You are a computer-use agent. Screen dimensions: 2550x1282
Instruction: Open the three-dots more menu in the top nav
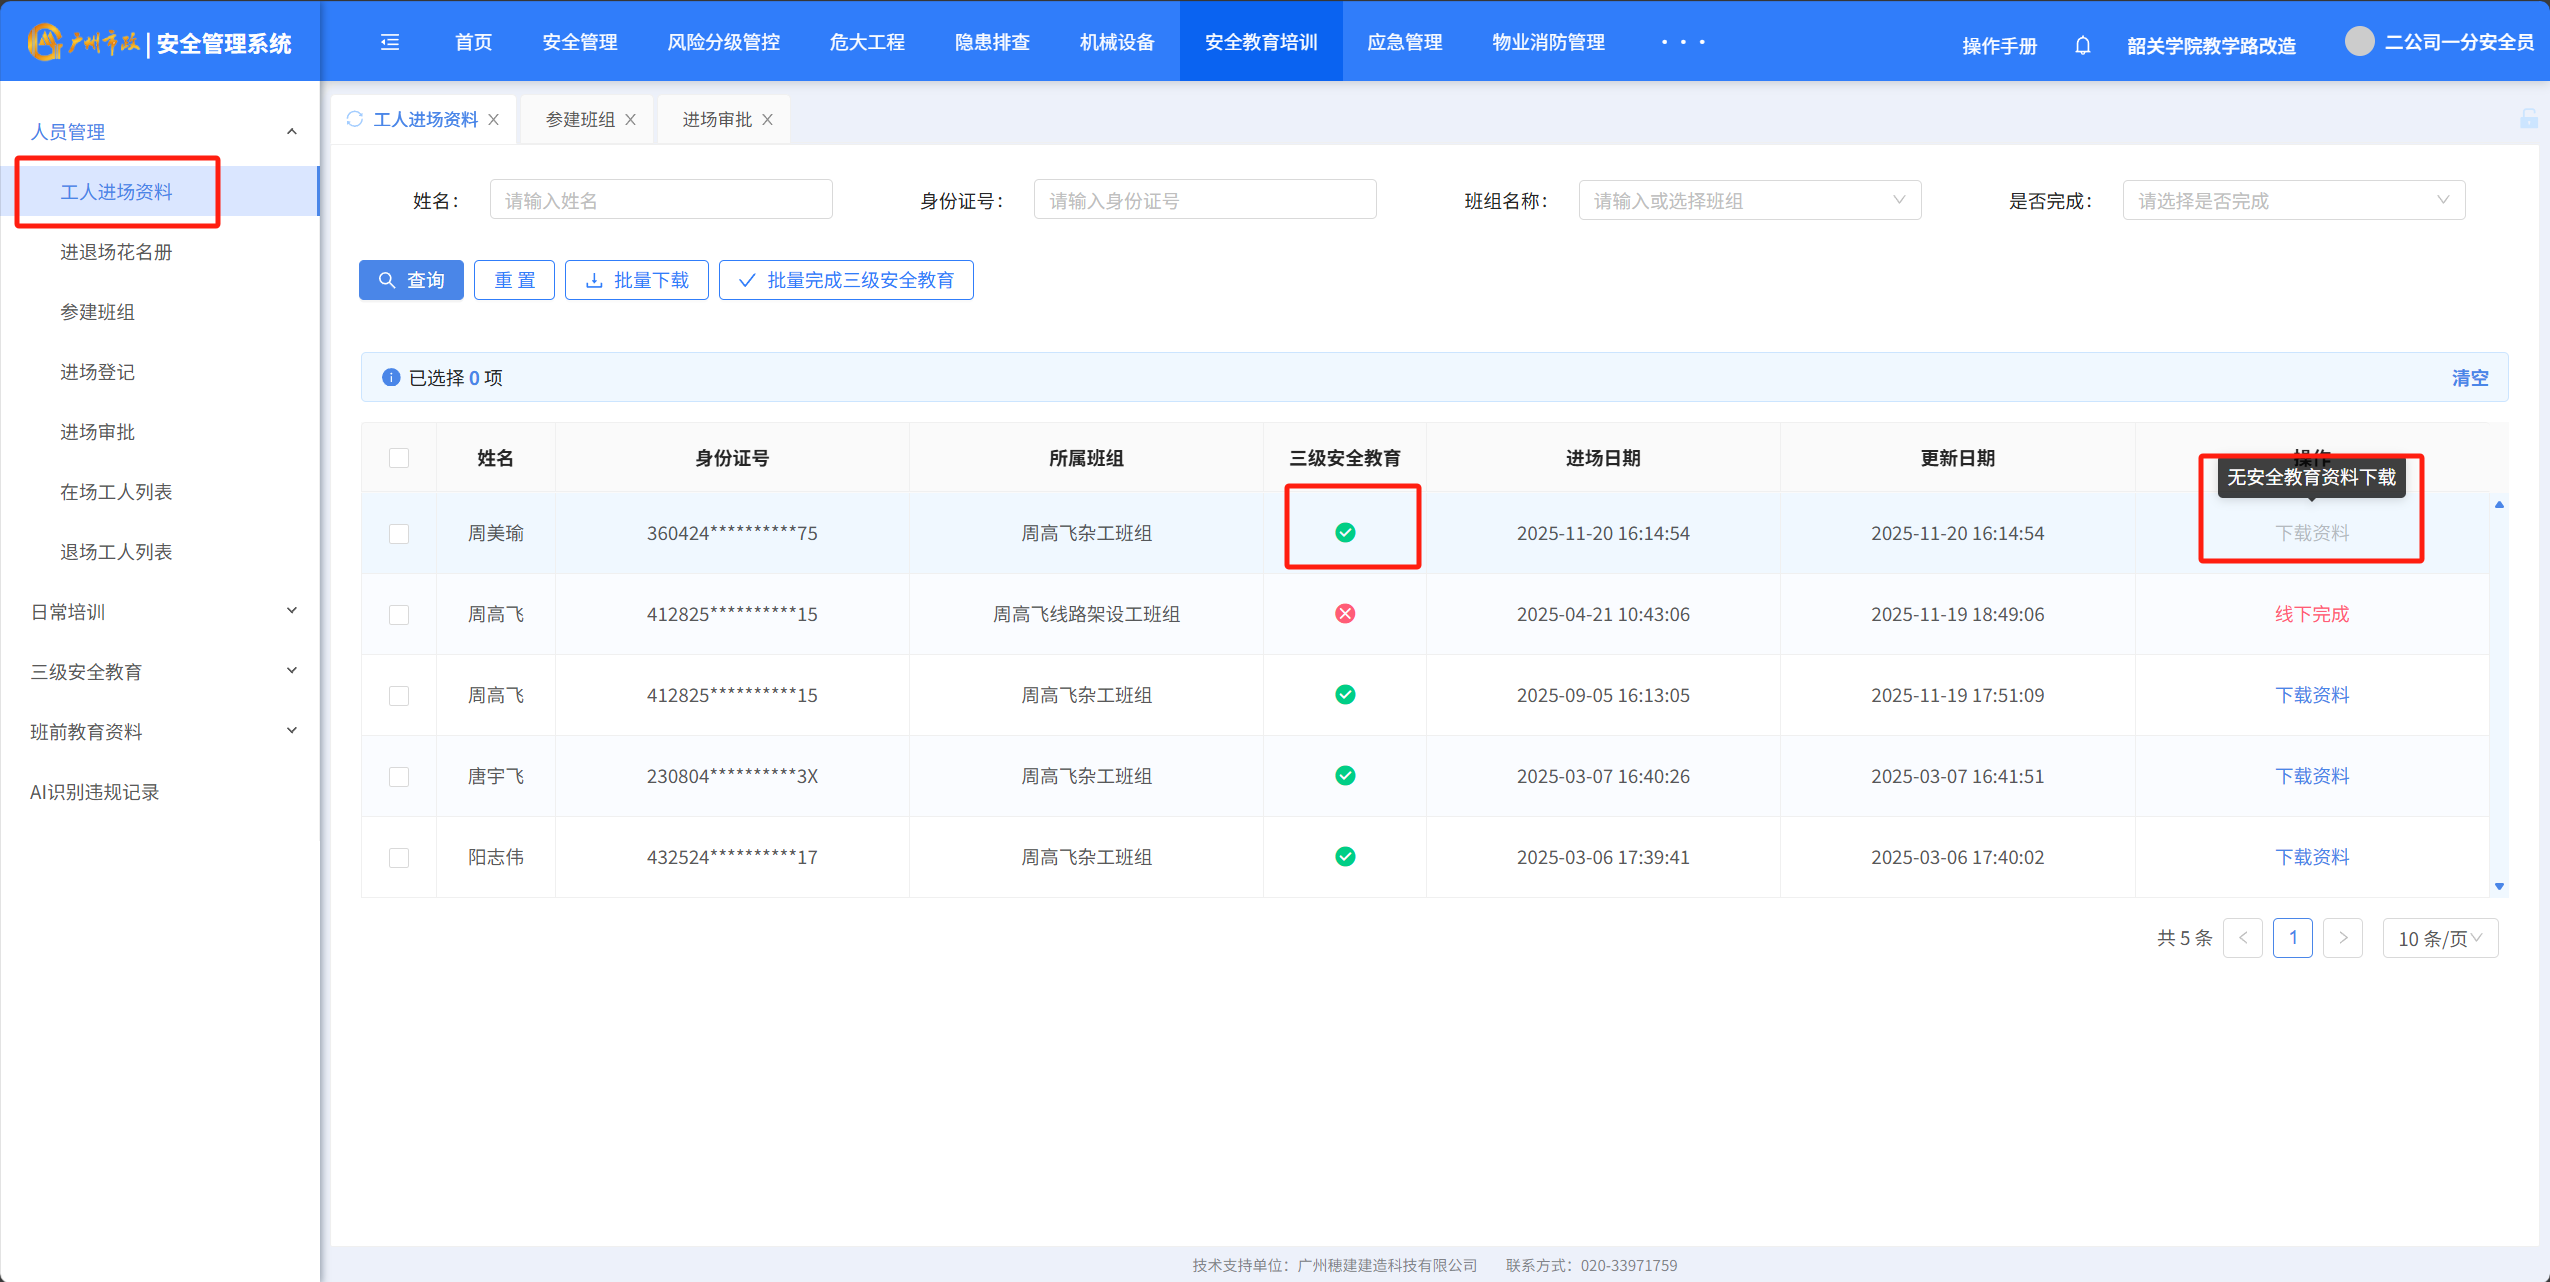click(1683, 42)
